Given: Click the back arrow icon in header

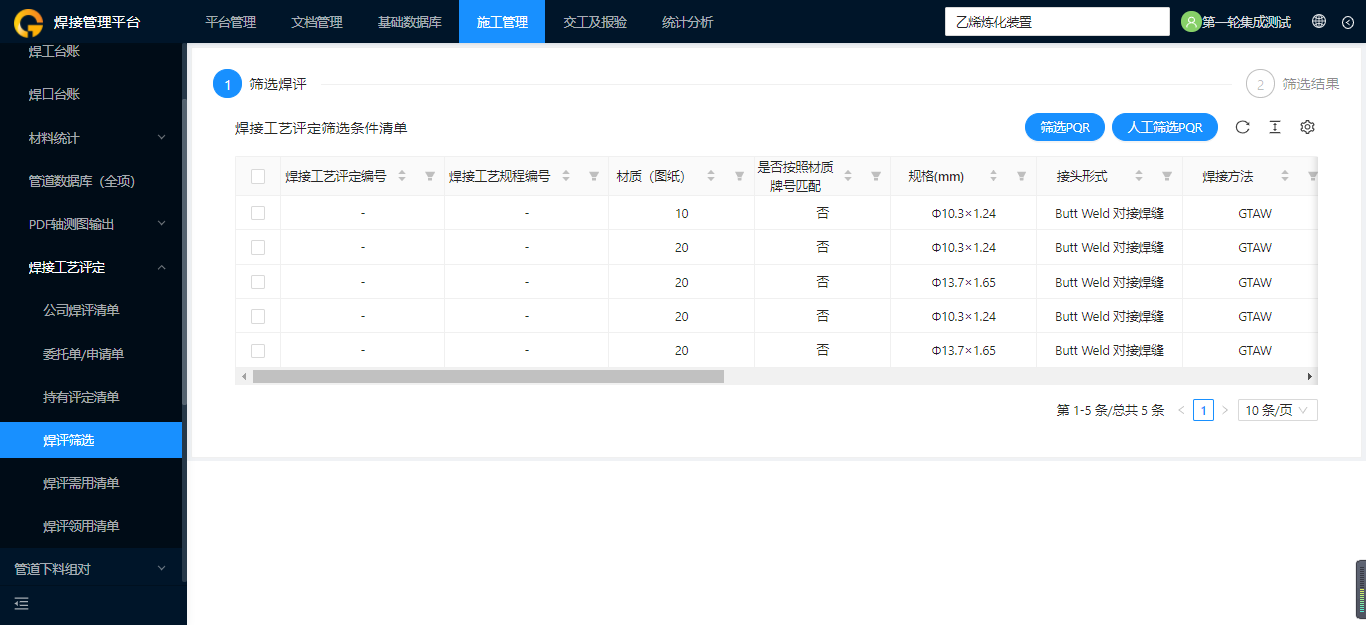Looking at the screenshot, I should point(1347,22).
